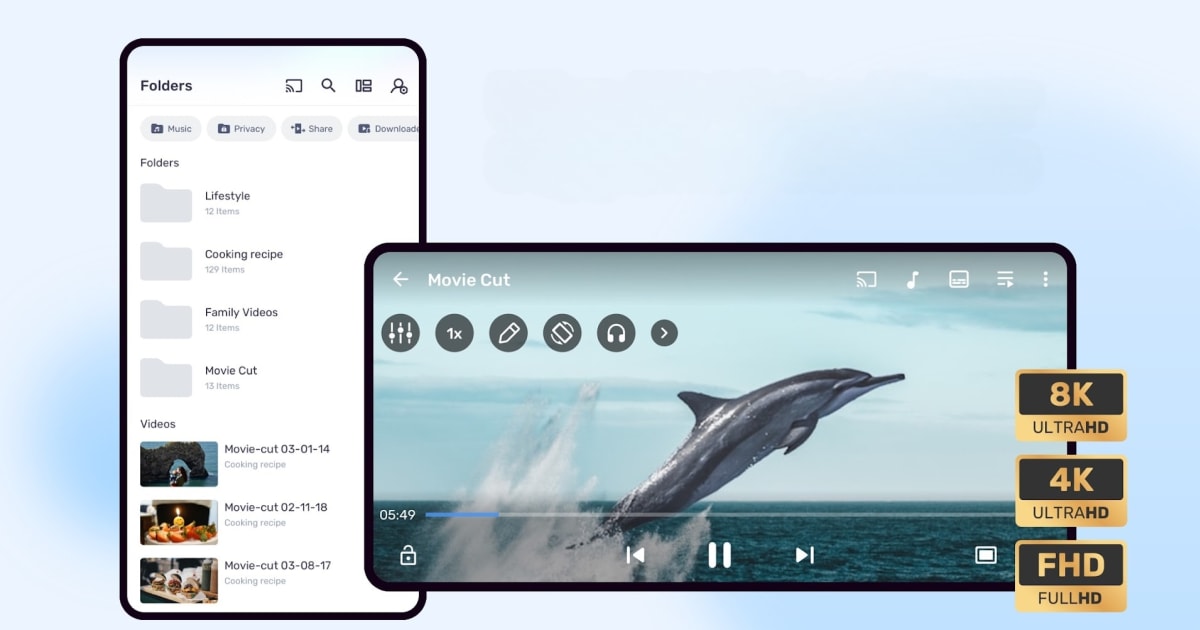Open the Privacy tab chip
The image size is (1200, 630).
tap(241, 128)
